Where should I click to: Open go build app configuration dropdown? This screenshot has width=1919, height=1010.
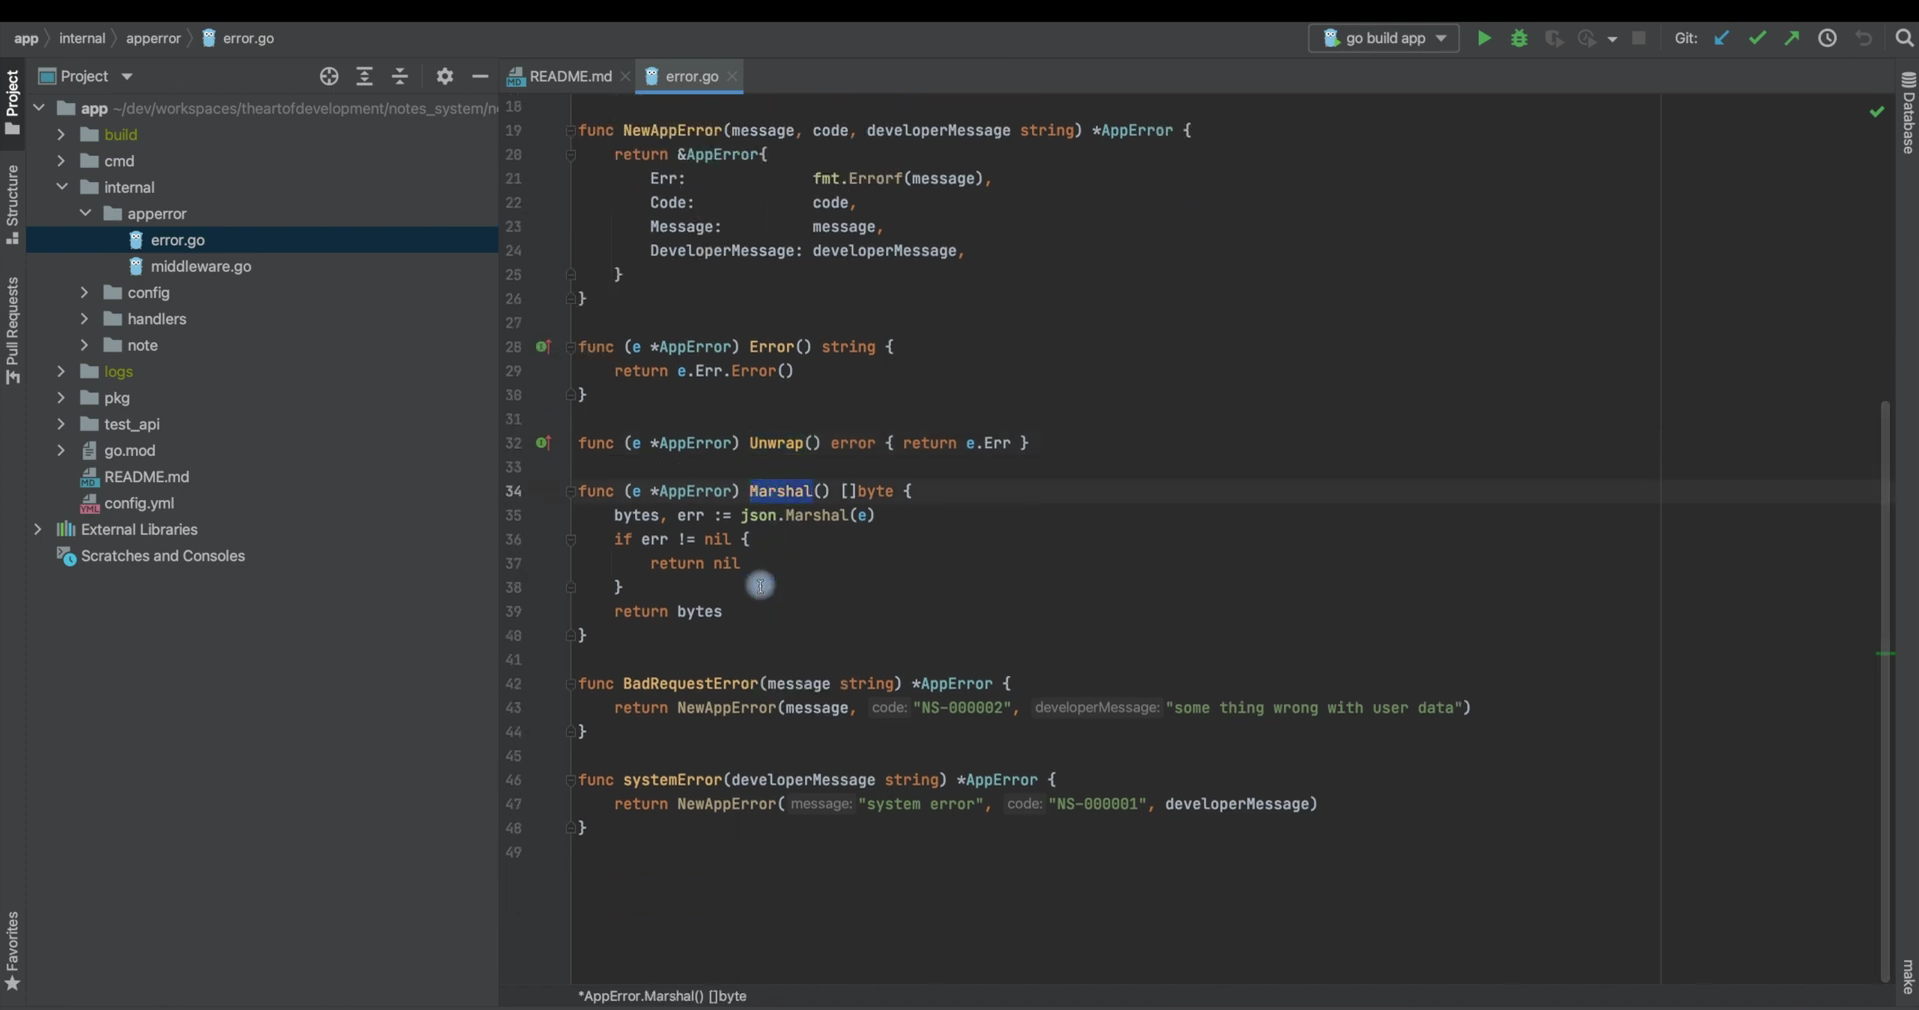click(1384, 38)
